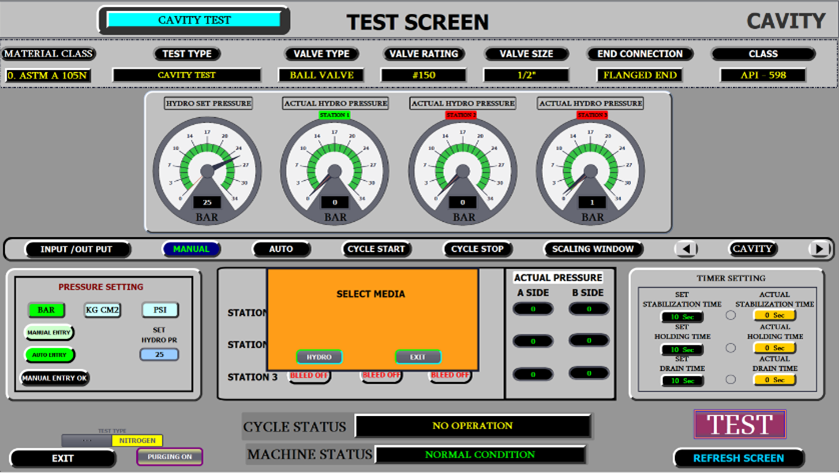Click the green STATION 1 indicator
Image resolution: width=839 pixels, height=473 pixels.
(334, 115)
